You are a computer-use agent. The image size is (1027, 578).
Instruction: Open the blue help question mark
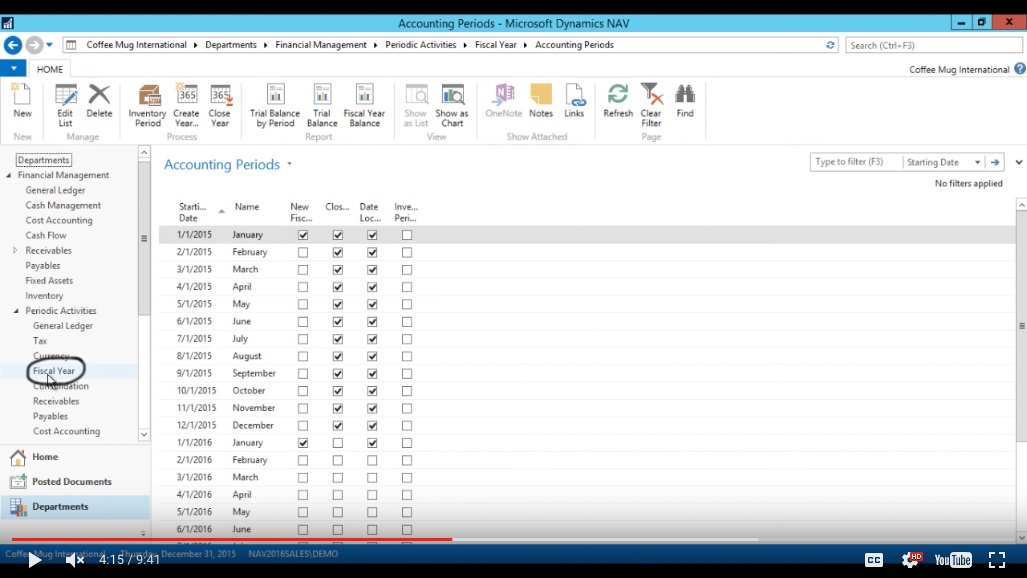(x=1020, y=69)
